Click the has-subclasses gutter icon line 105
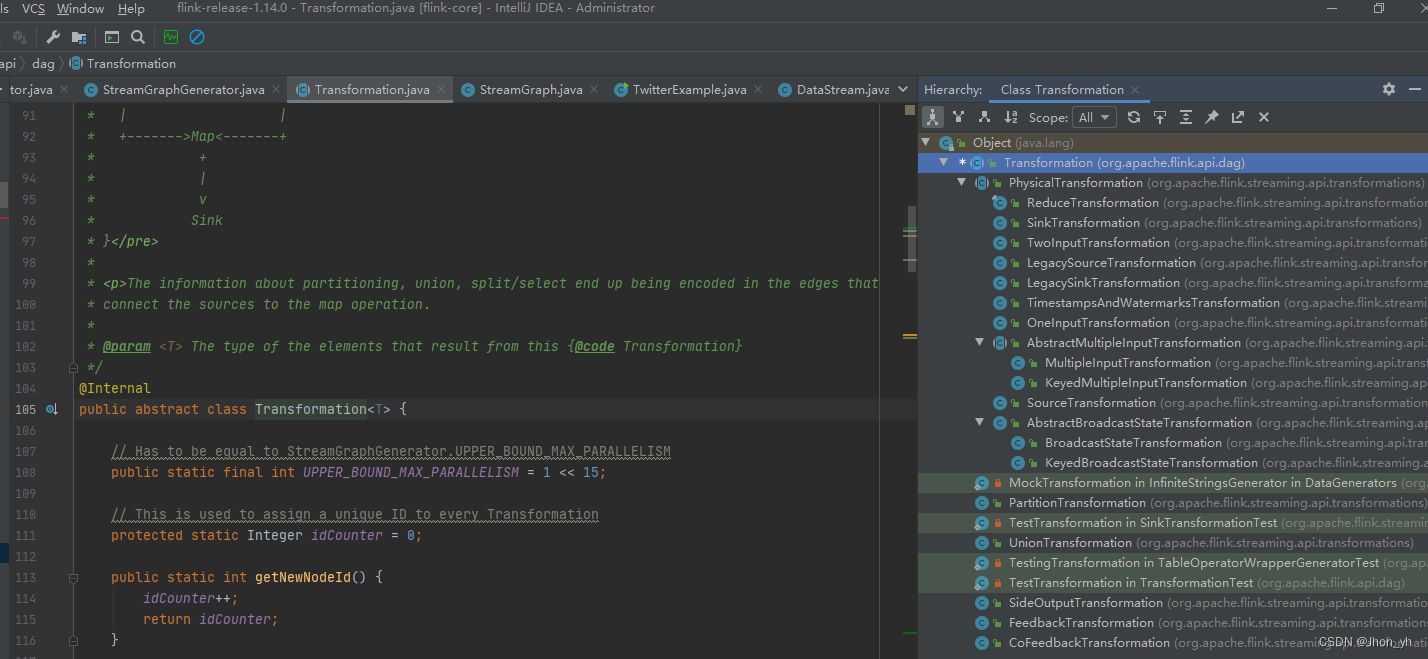 coord(51,409)
